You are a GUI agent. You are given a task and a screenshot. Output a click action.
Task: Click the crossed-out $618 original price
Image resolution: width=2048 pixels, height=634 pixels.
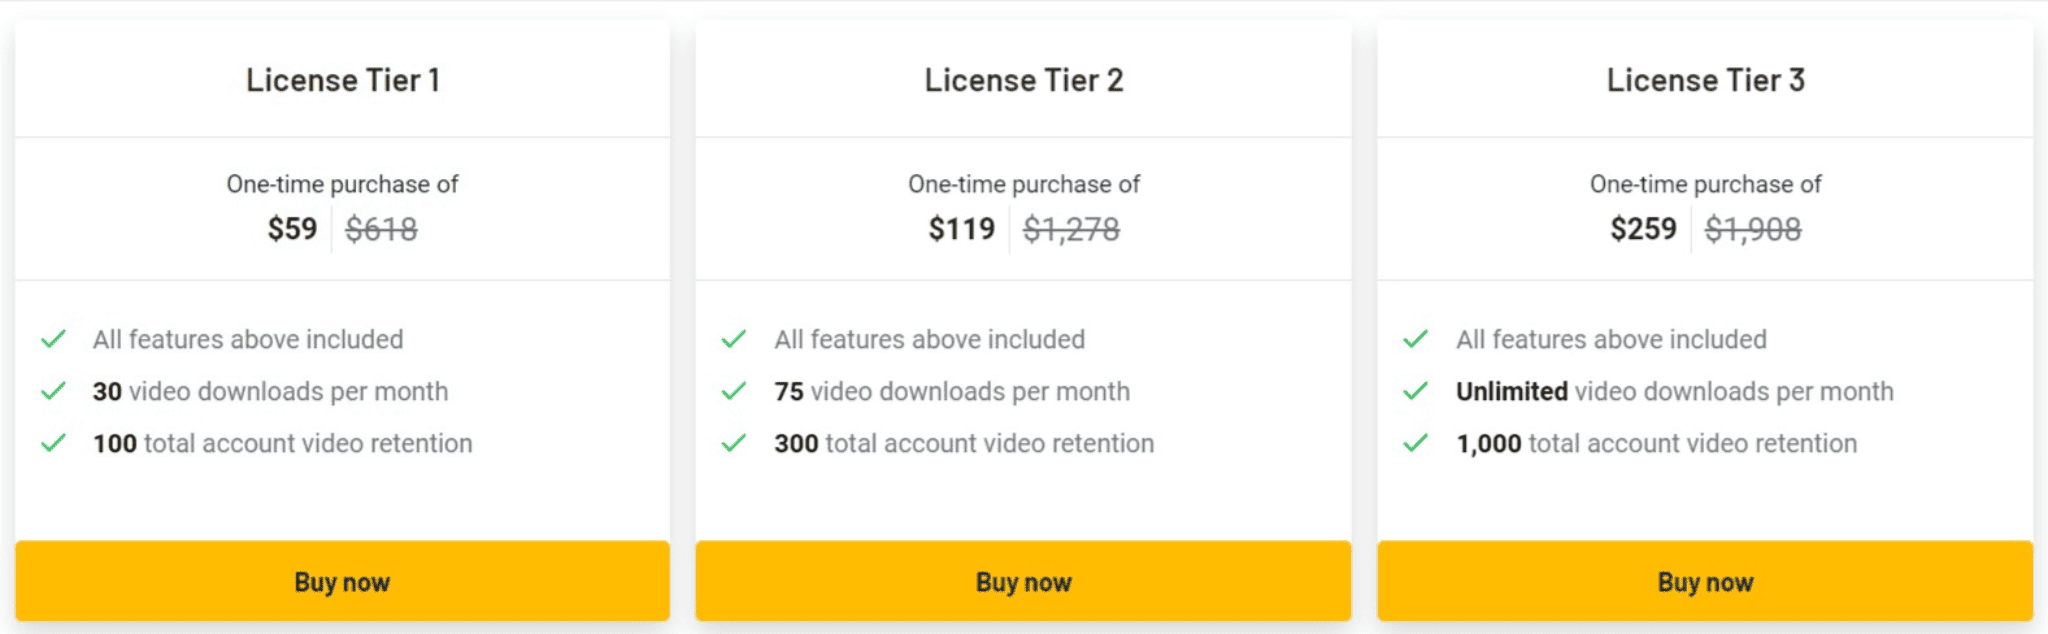click(381, 230)
